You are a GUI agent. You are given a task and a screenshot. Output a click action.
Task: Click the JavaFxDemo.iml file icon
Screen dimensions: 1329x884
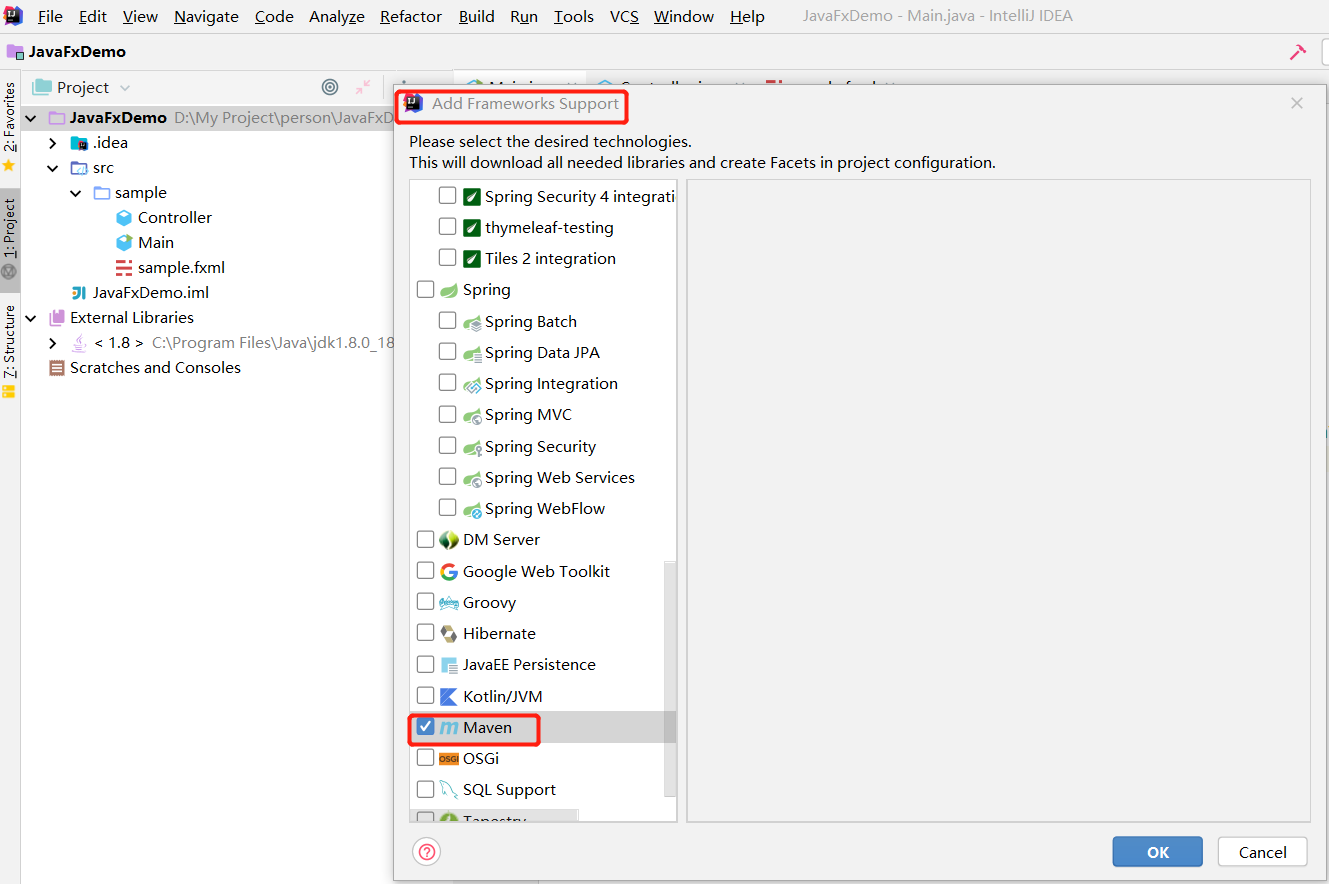click(x=79, y=293)
